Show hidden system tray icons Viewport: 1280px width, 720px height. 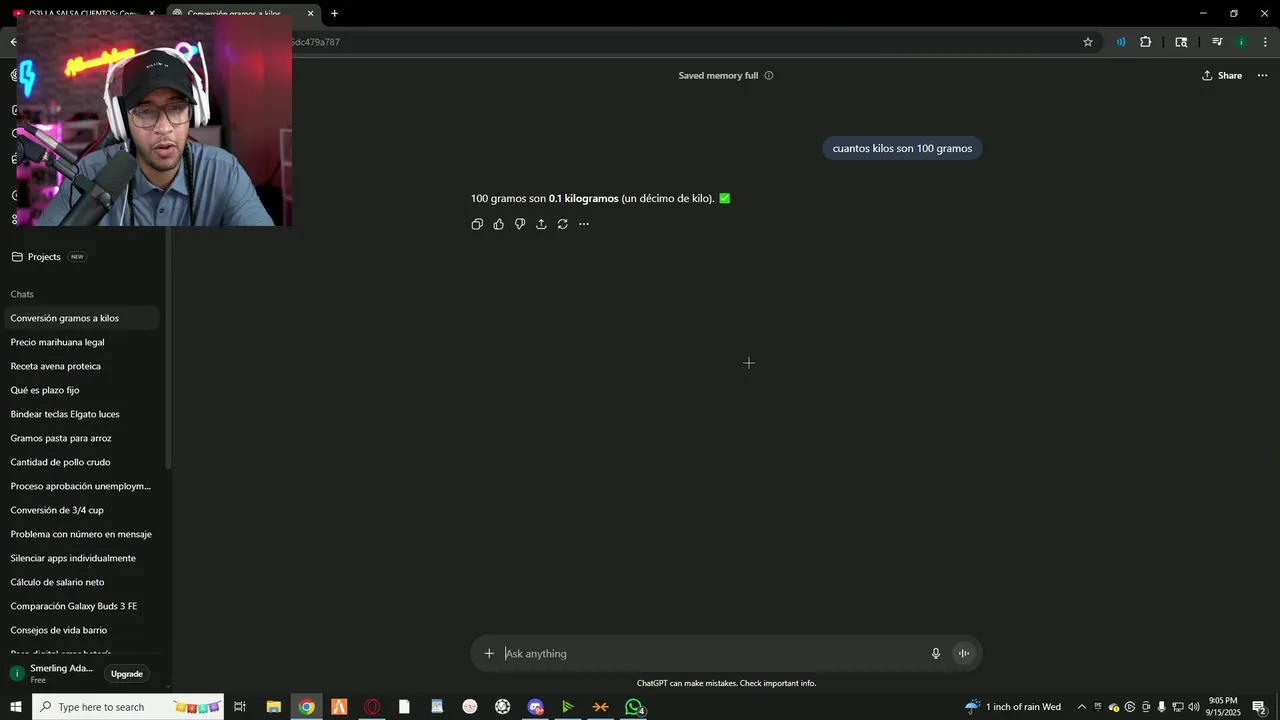1081,707
